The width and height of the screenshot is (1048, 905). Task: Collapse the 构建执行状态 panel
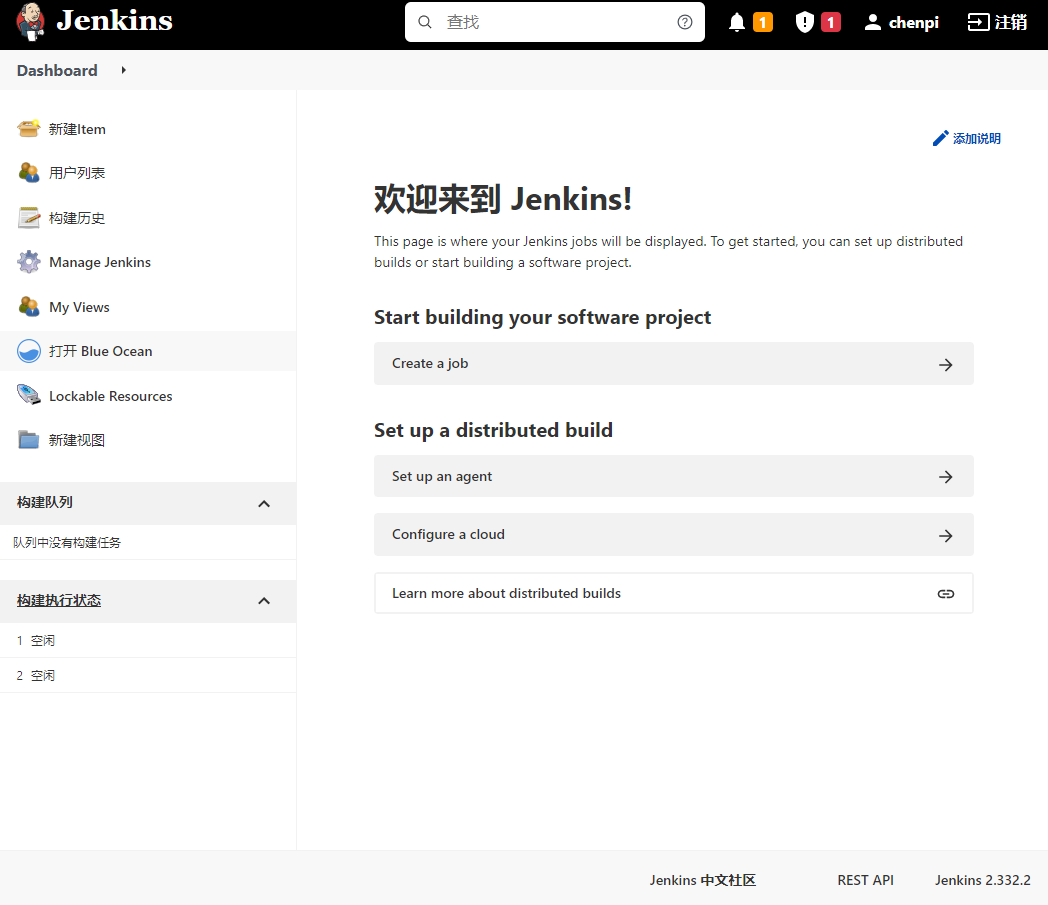pyautogui.click(x=263, y=600)
